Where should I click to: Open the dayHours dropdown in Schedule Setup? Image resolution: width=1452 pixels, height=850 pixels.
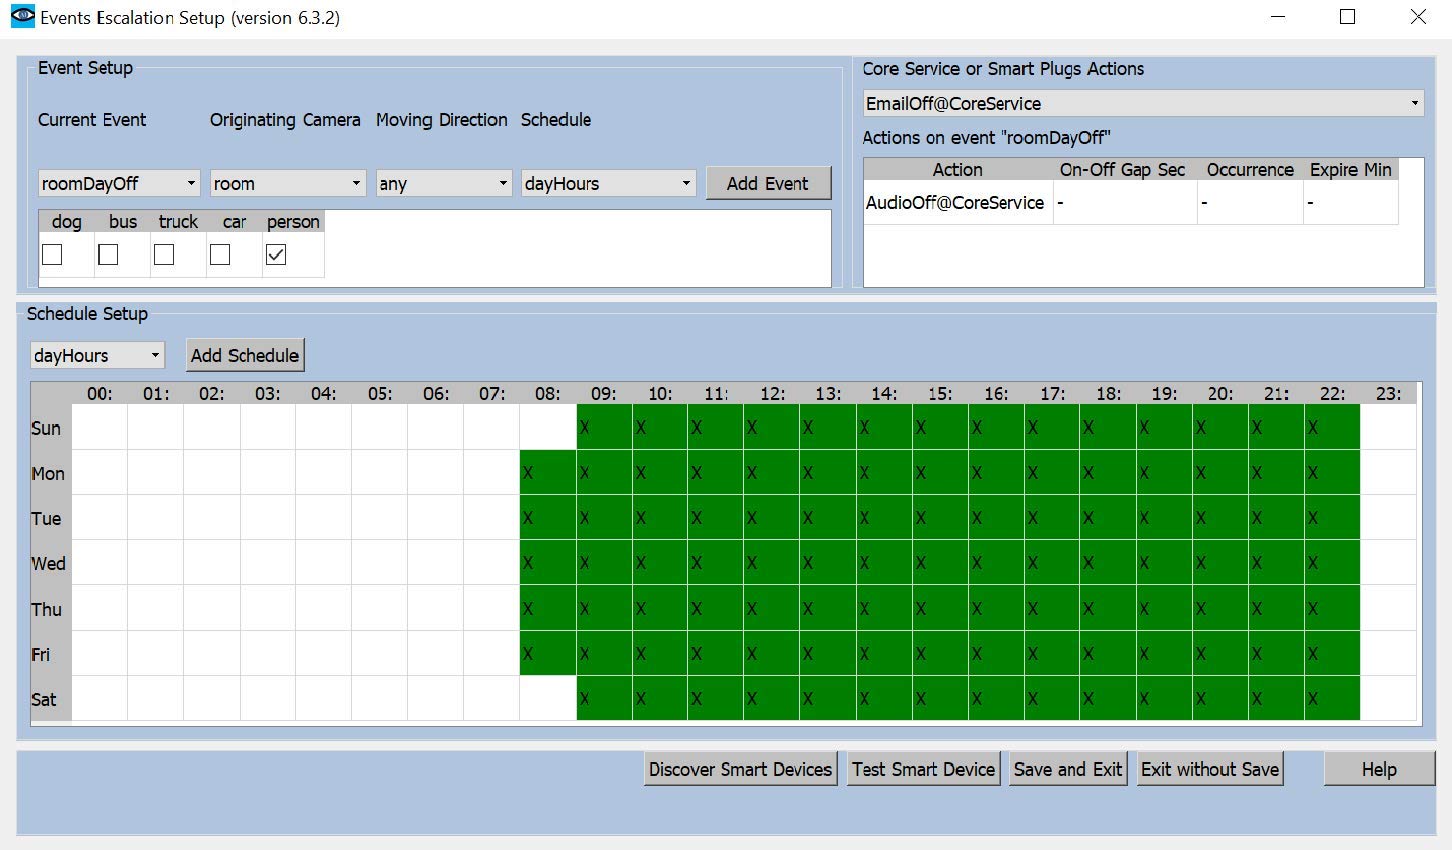tap(97, 355)
